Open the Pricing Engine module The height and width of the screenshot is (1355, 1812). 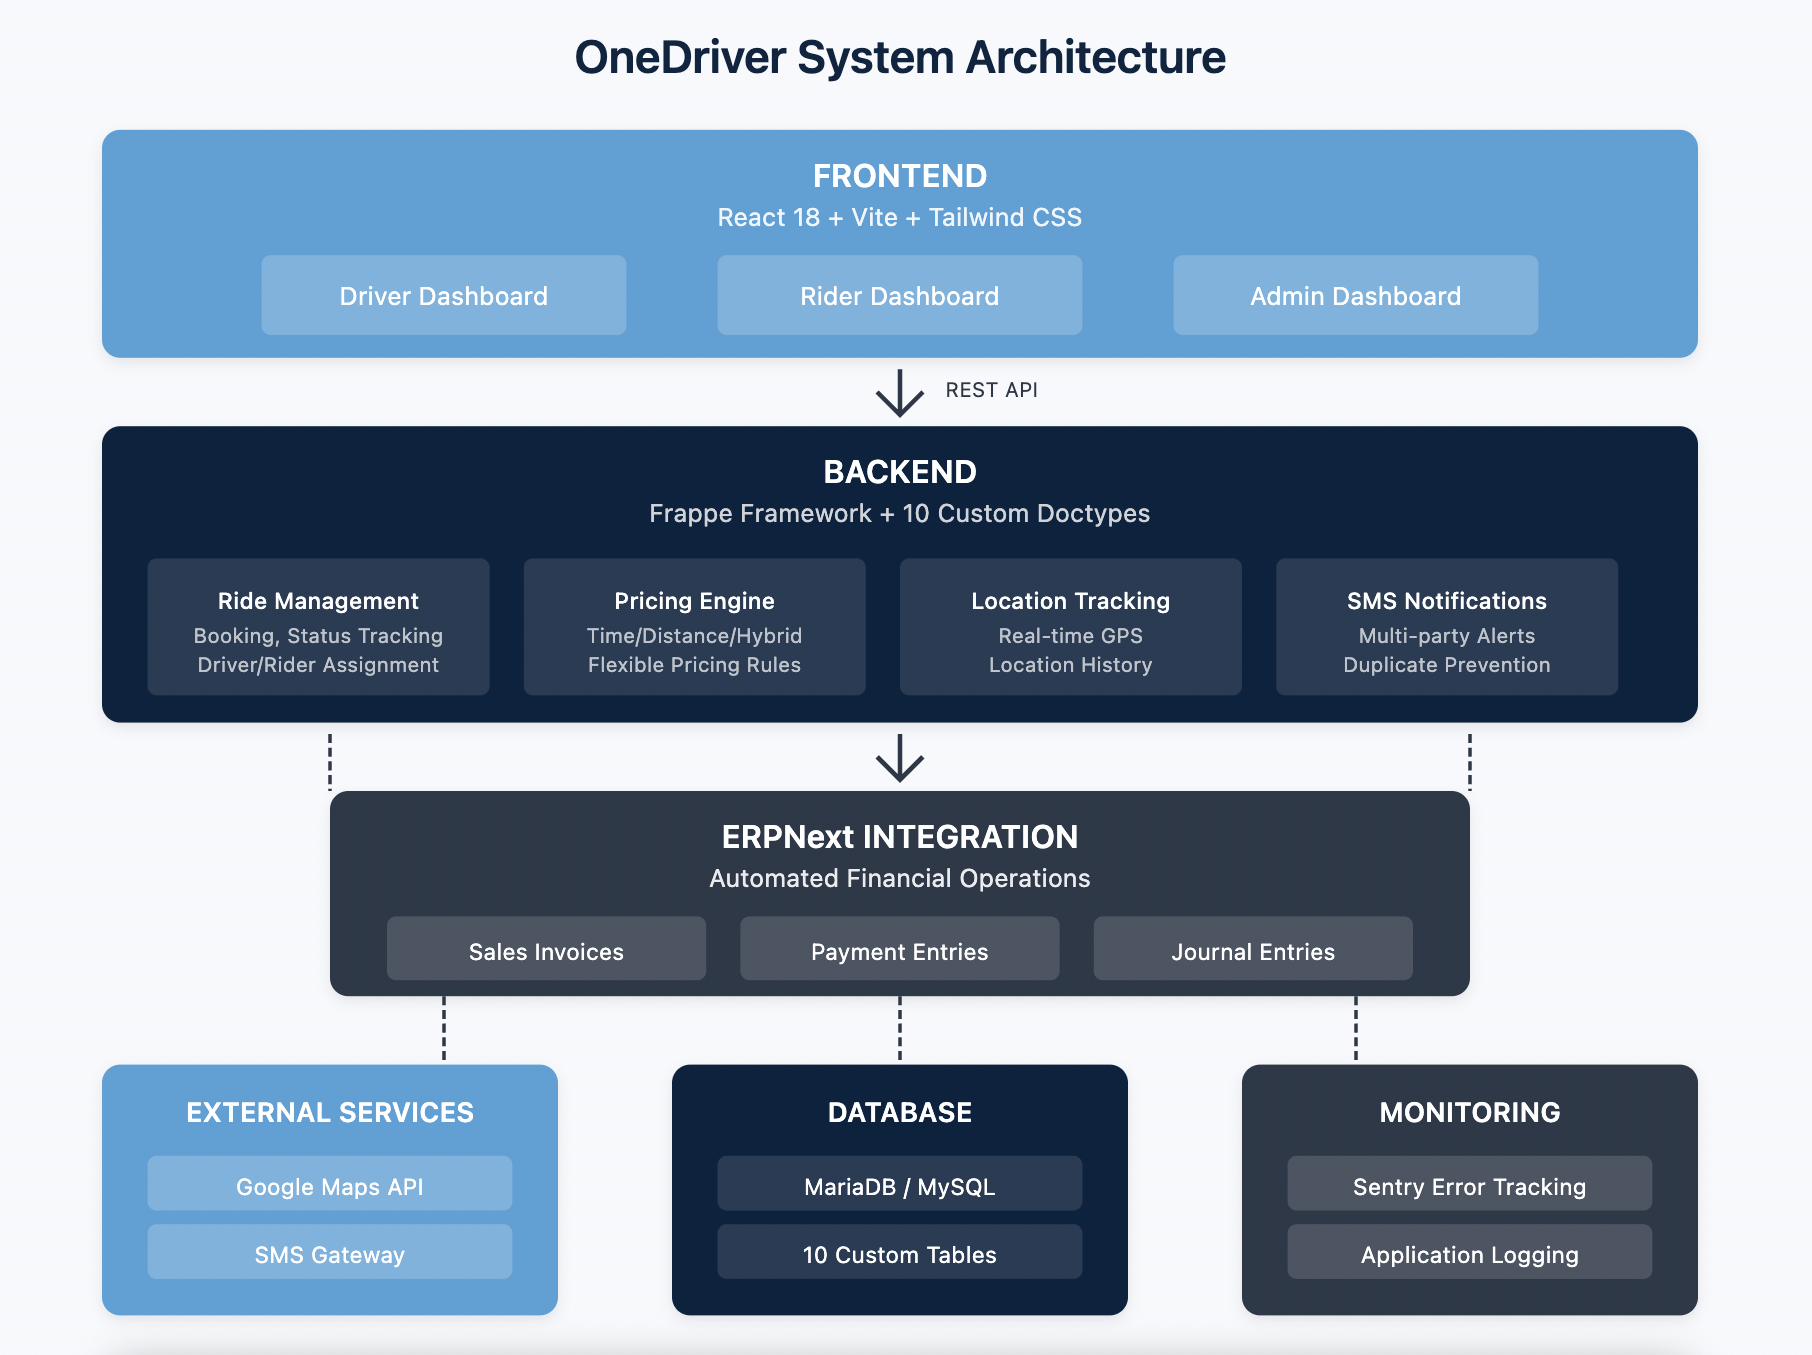pyautogui.click(x=693, y=627)
